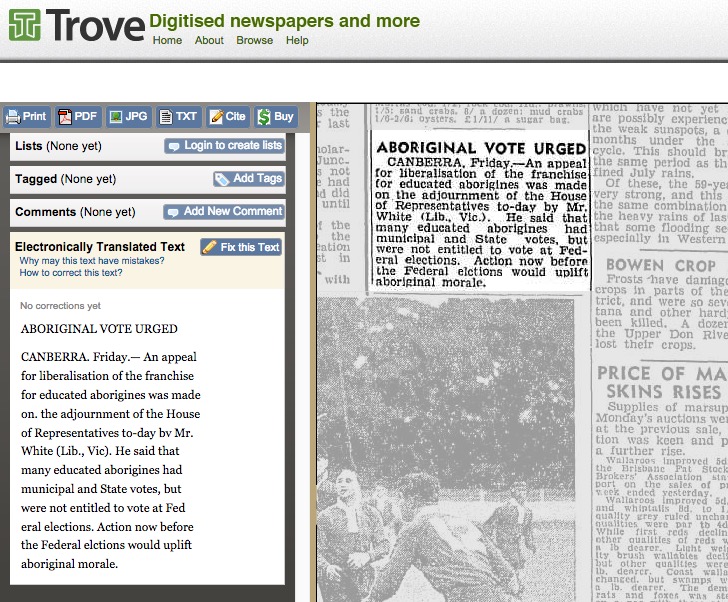Viewport: 728px width, 602px height.
Task: Click the Trove logo icon
Action: point(25,25)
